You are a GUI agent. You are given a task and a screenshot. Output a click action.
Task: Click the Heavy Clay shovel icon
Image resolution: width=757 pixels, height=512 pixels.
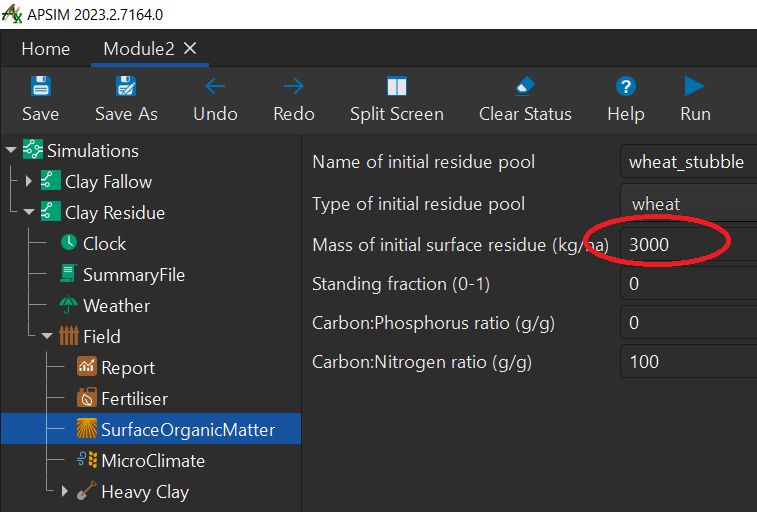click(86, 490)
